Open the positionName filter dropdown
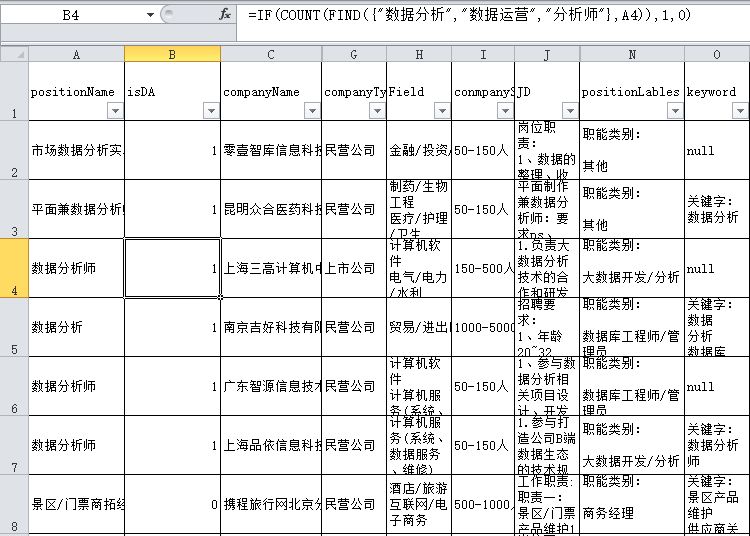 pos(115,111)
